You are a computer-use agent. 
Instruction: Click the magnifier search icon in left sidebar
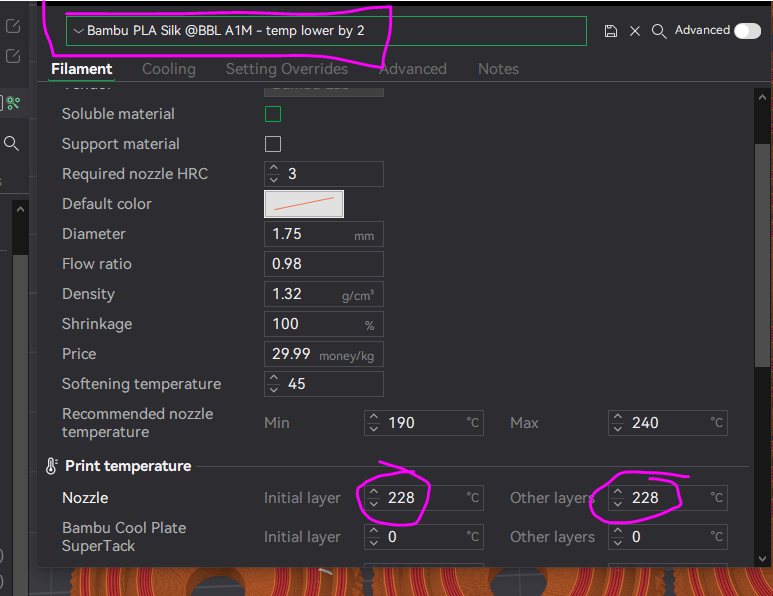pos(11,143)
